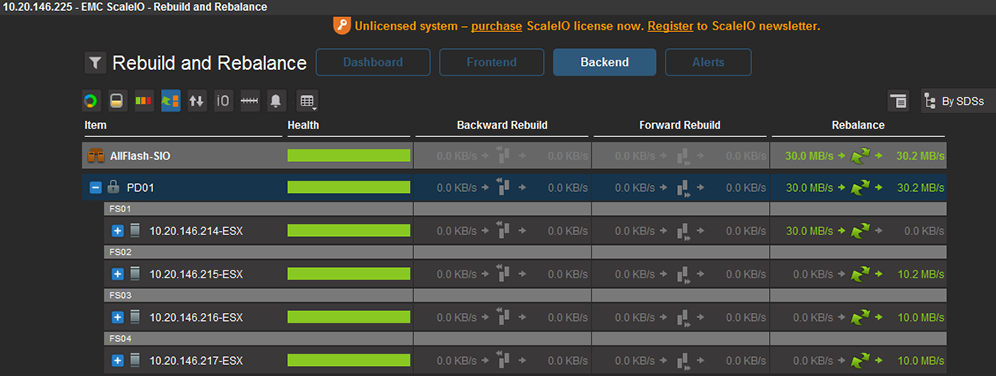Toggle the Rebuild and Rebalance view icon
The image size is (996, 376).
click(171, 100)
